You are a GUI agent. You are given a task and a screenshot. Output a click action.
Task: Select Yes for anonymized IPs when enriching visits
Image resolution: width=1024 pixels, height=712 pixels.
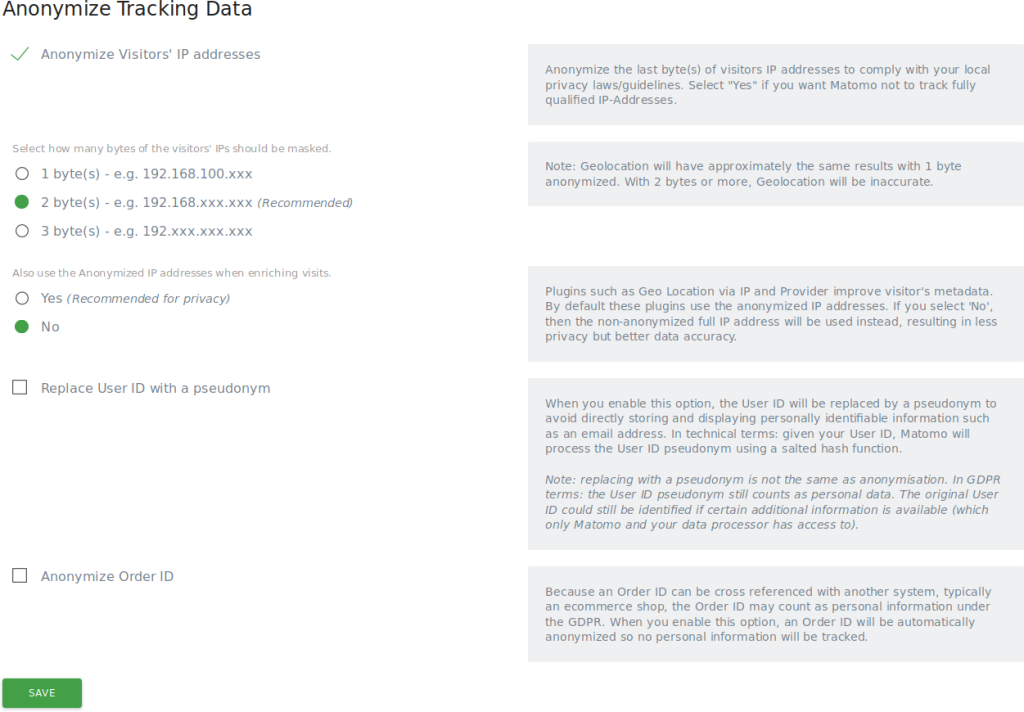pyautogui.click(x=21, y=297)
